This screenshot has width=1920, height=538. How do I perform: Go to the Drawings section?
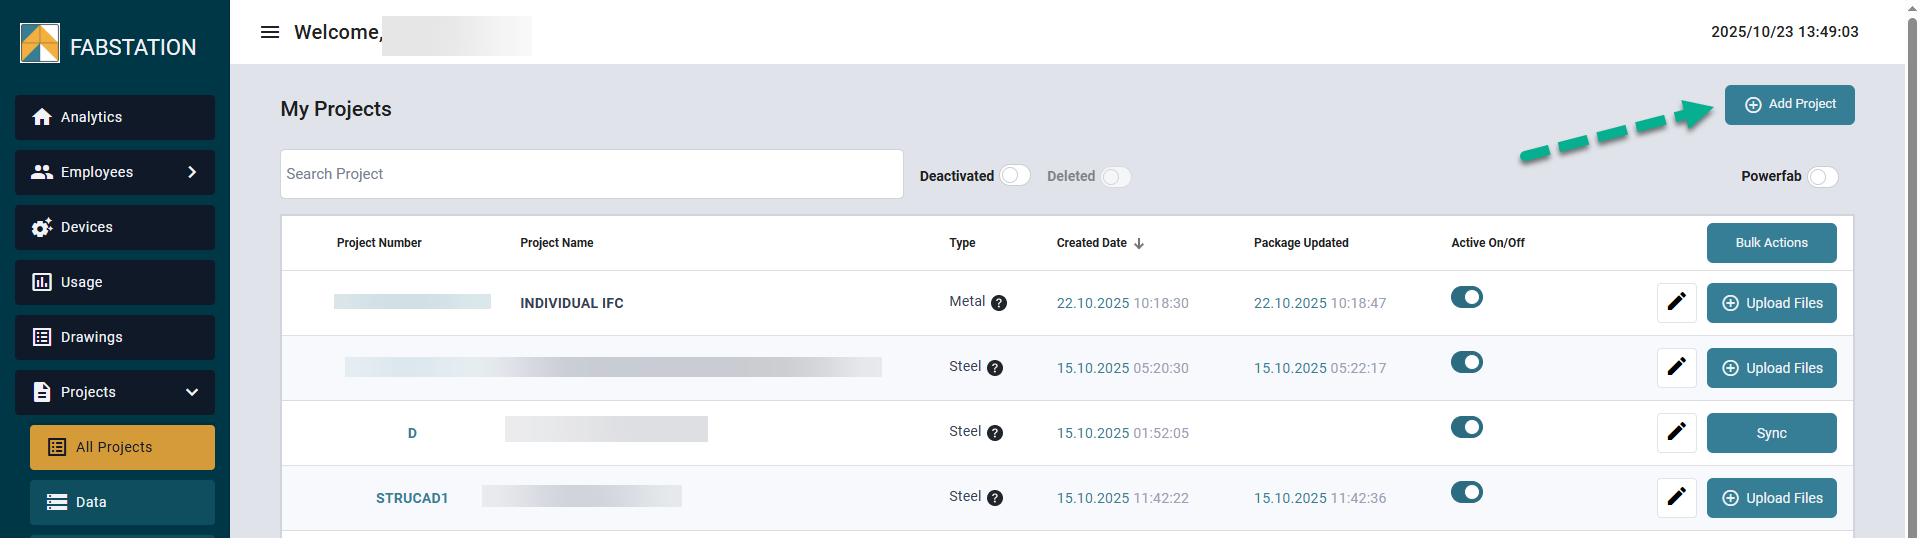click(115, 337)
